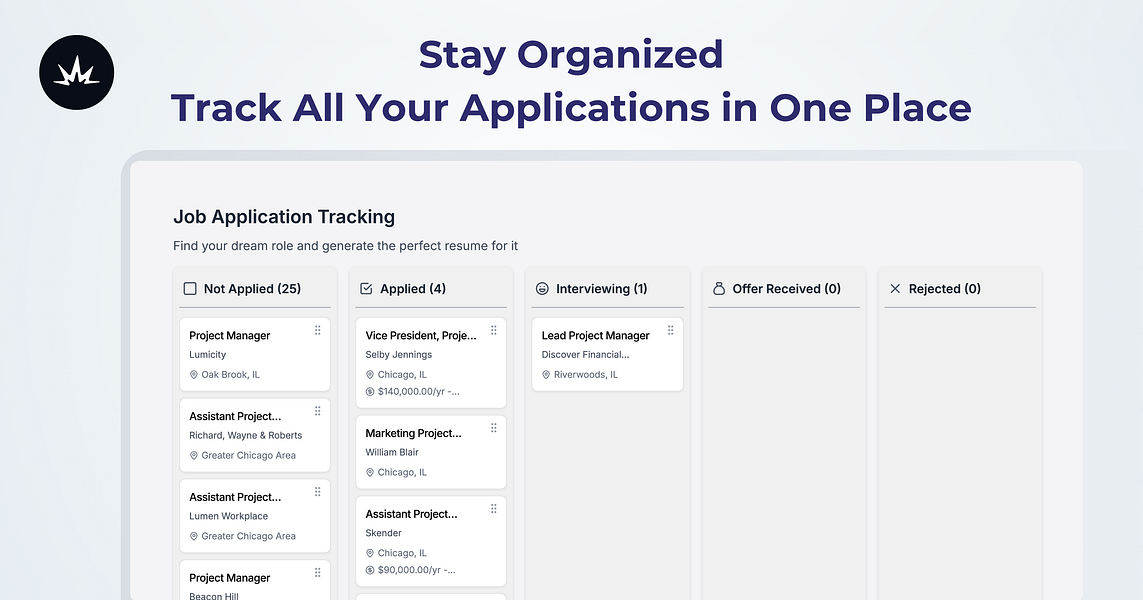Click drag handle on Lumen Workplace card
The width and height of the screenshot is (1143, 600).
pos(318,492)
